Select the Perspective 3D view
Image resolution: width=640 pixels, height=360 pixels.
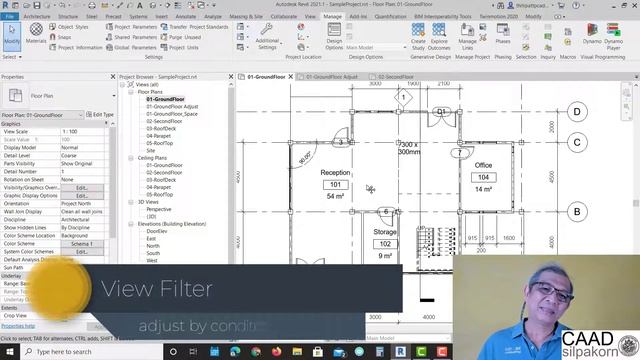(159, 209)
